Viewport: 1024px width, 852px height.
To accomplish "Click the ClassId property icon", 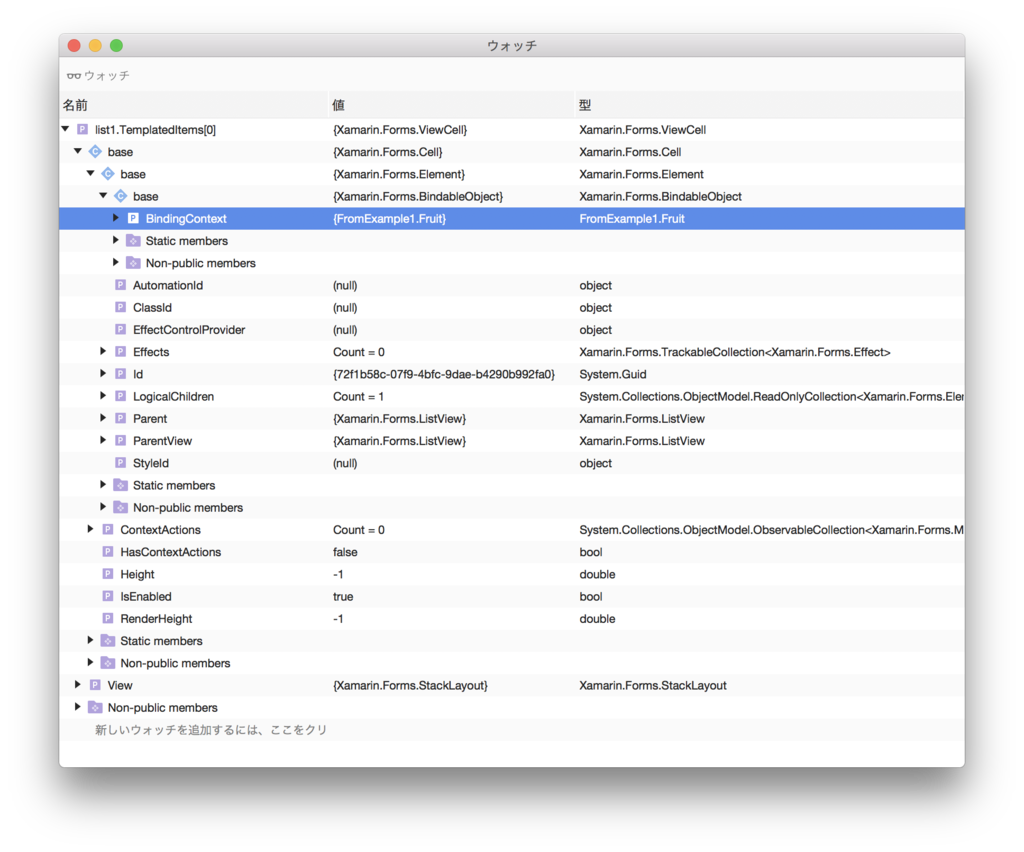I will (120, 307).
